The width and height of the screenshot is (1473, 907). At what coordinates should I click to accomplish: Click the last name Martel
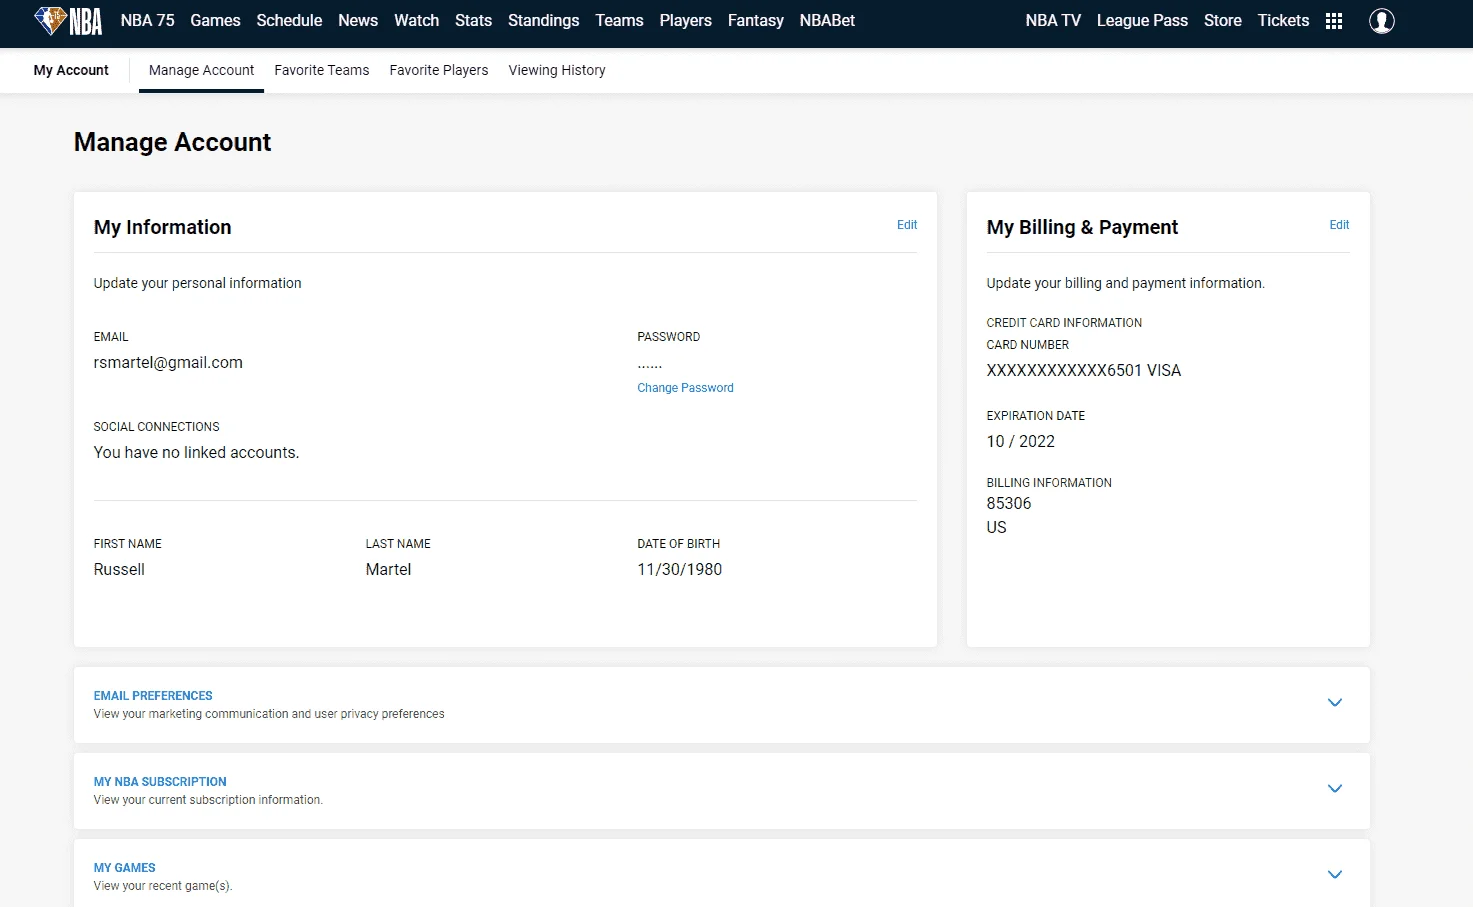tap(388, 570)
